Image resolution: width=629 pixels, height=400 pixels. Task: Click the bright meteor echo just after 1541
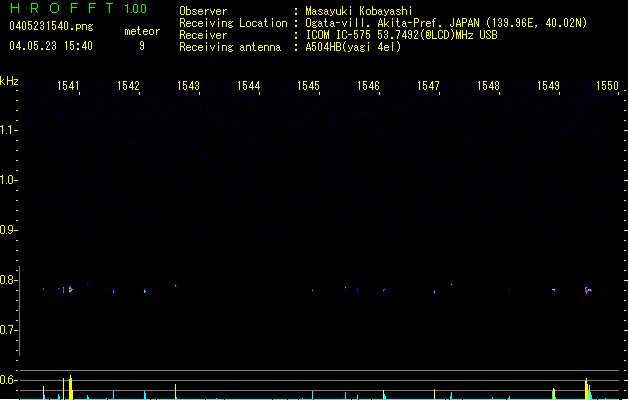71,289
